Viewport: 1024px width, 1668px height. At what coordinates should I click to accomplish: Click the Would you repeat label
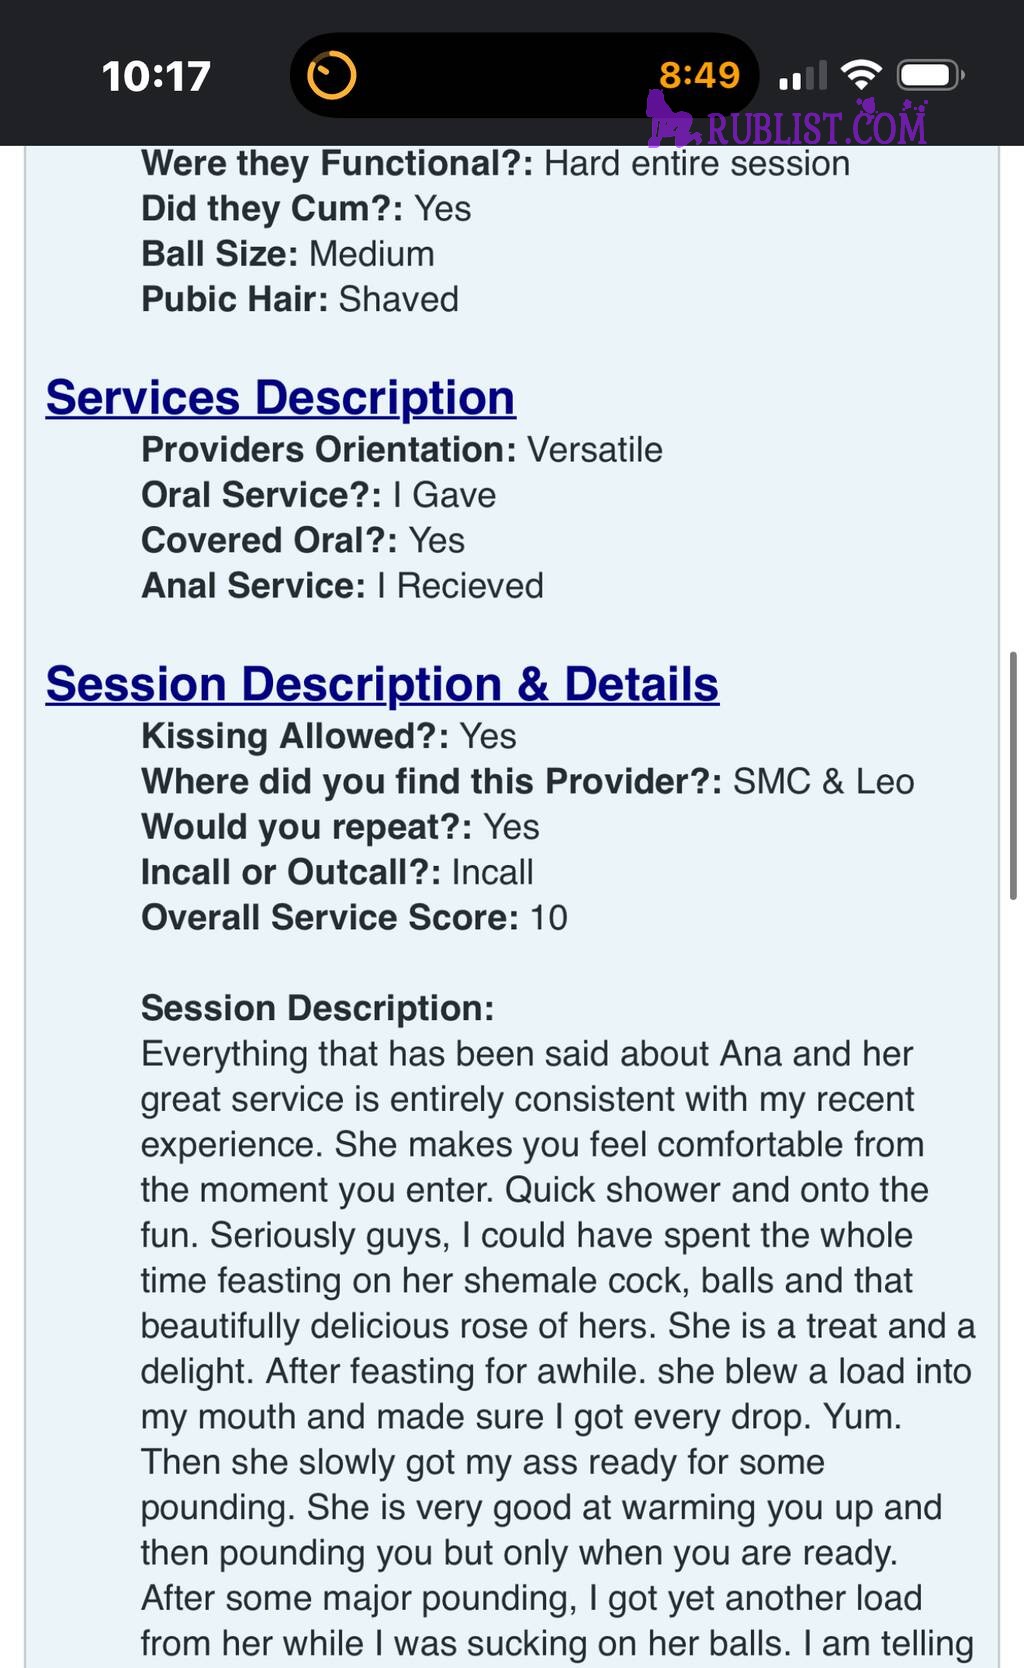coord(307,827)
